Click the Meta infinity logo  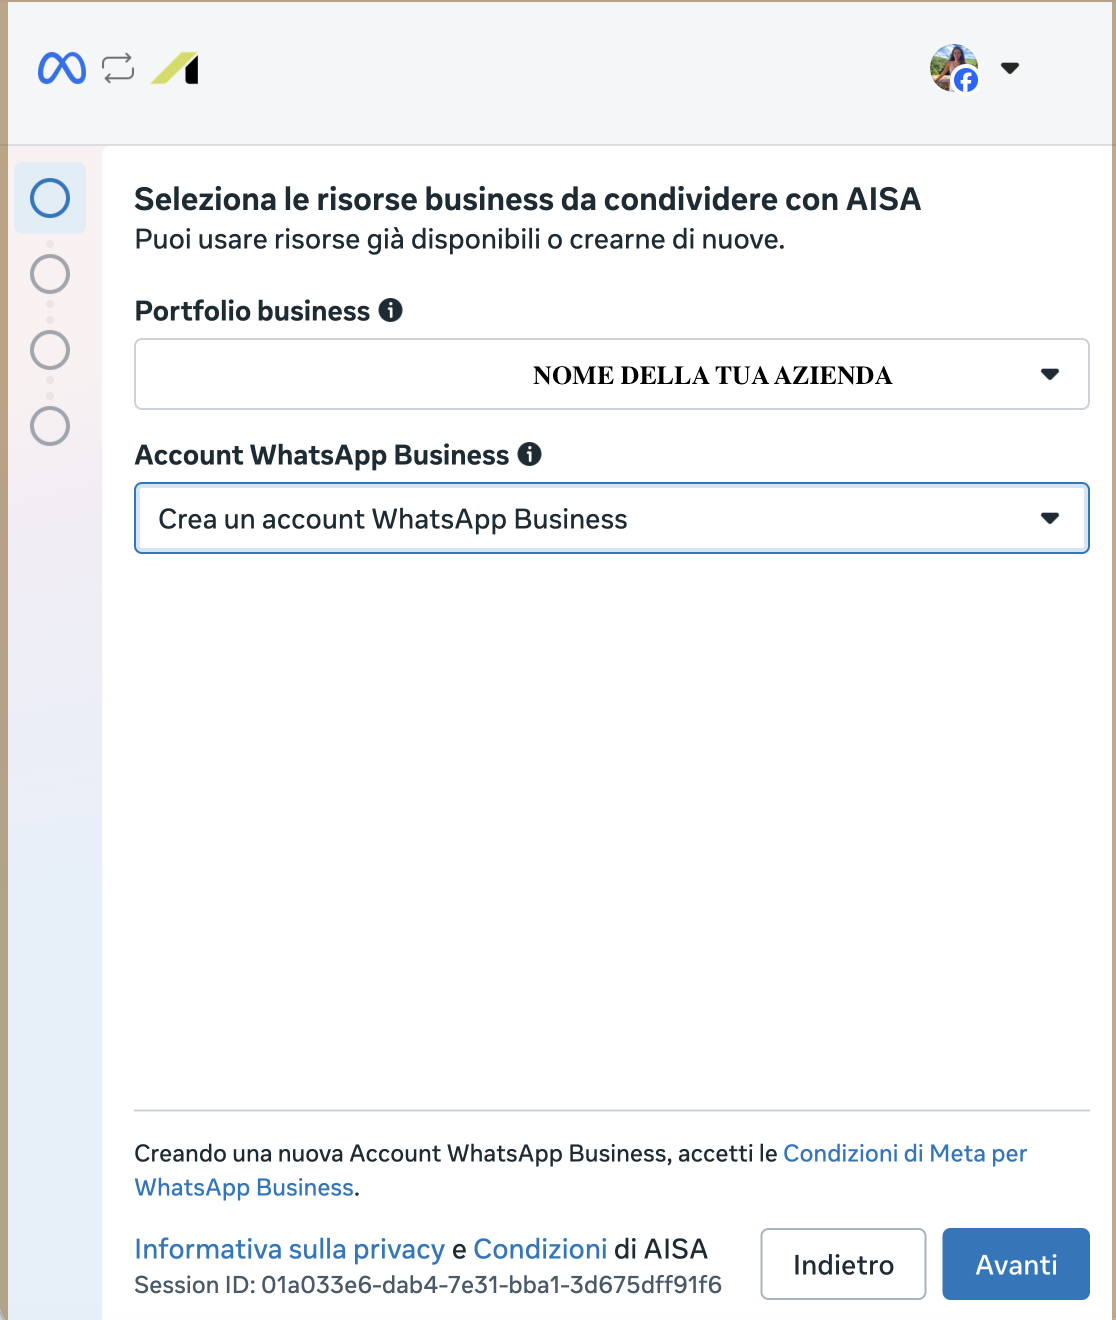[62, 68]
